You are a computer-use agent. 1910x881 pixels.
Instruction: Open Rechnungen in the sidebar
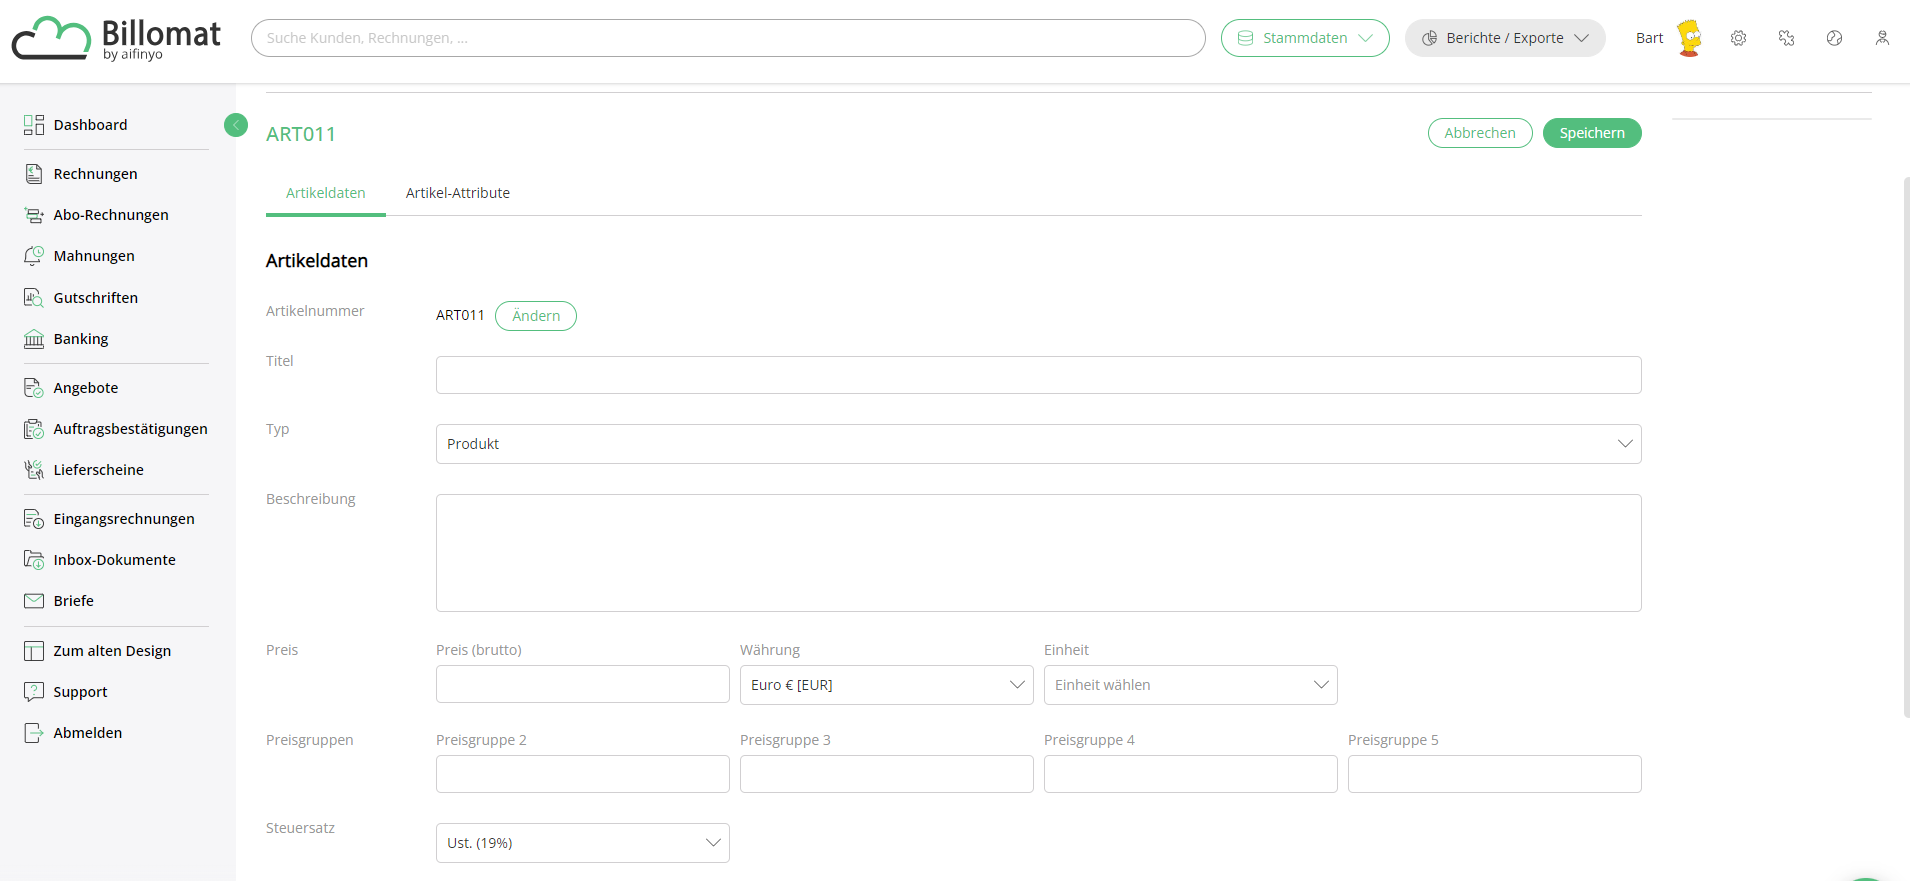coord(95,174)
